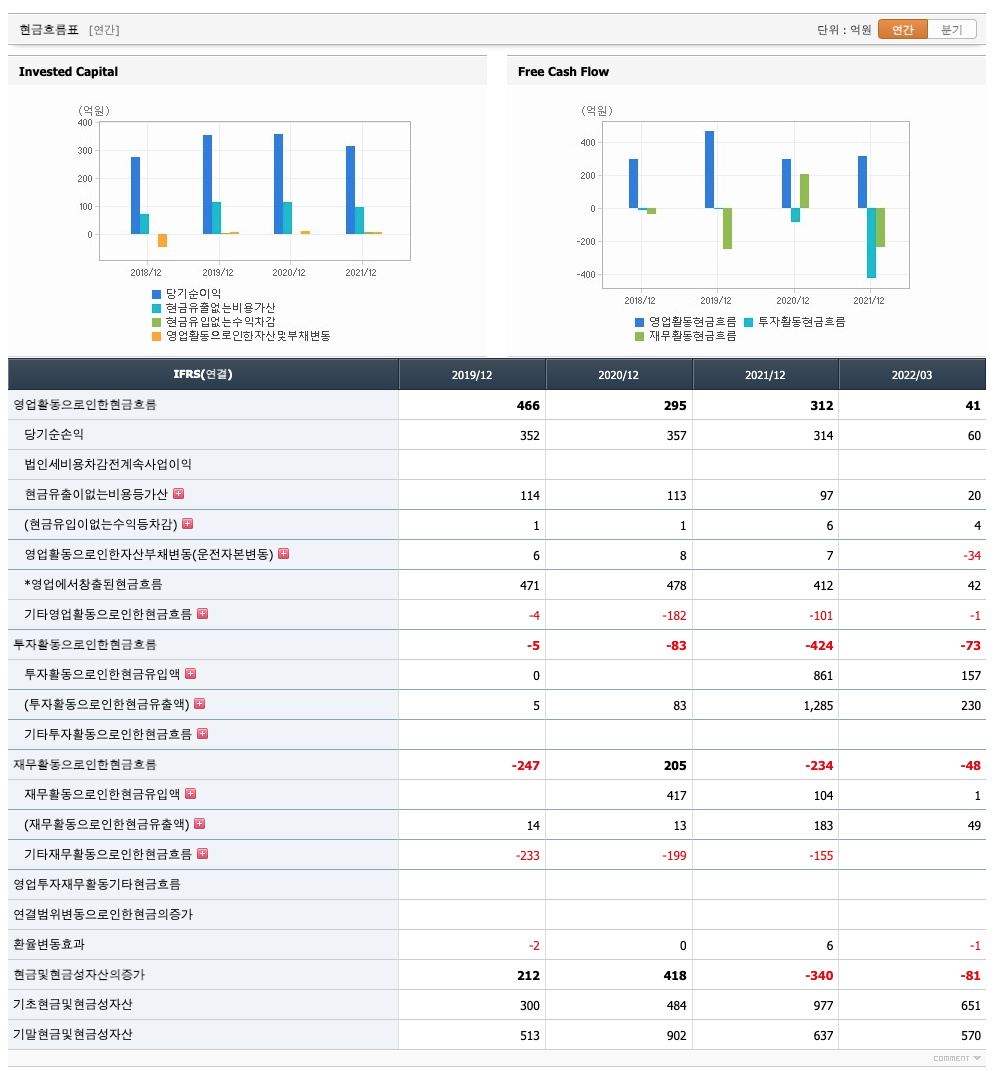Viewport: 997px width, 1085px height.
Task: Expand the (현금유입이없는수익등차감) row
Action: pyautogui.click(x=187, y=524)
